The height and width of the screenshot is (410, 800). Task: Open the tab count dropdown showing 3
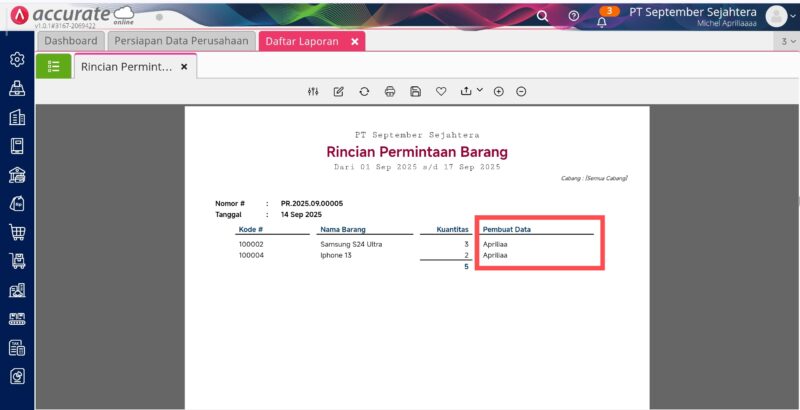click(x=787, y=41)
